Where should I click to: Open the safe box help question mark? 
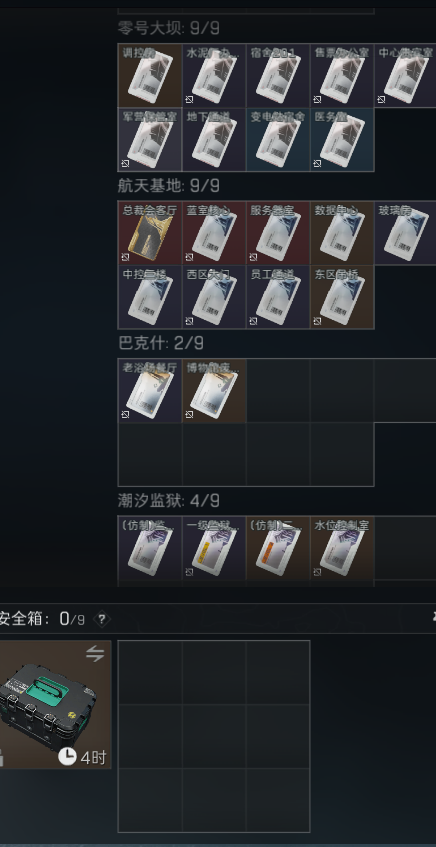[102, 619]
